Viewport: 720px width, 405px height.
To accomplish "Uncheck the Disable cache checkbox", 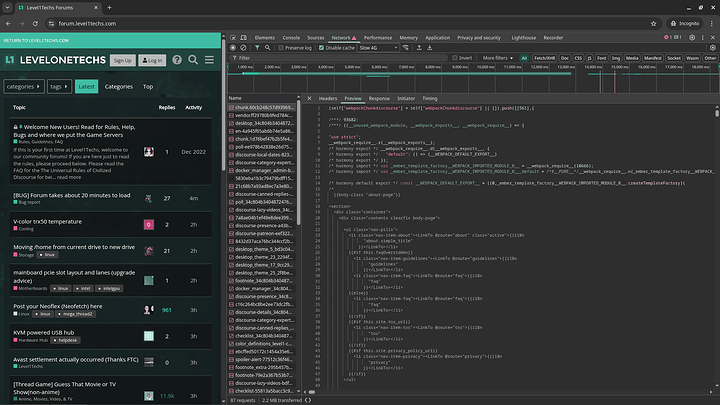I will (321, 47).
